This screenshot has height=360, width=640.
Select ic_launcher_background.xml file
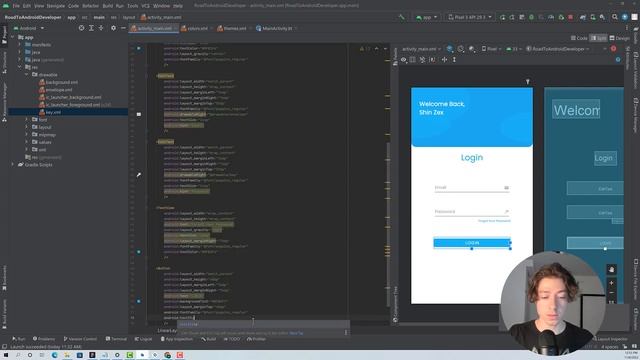pyautogui.click(x=70, y=97)
